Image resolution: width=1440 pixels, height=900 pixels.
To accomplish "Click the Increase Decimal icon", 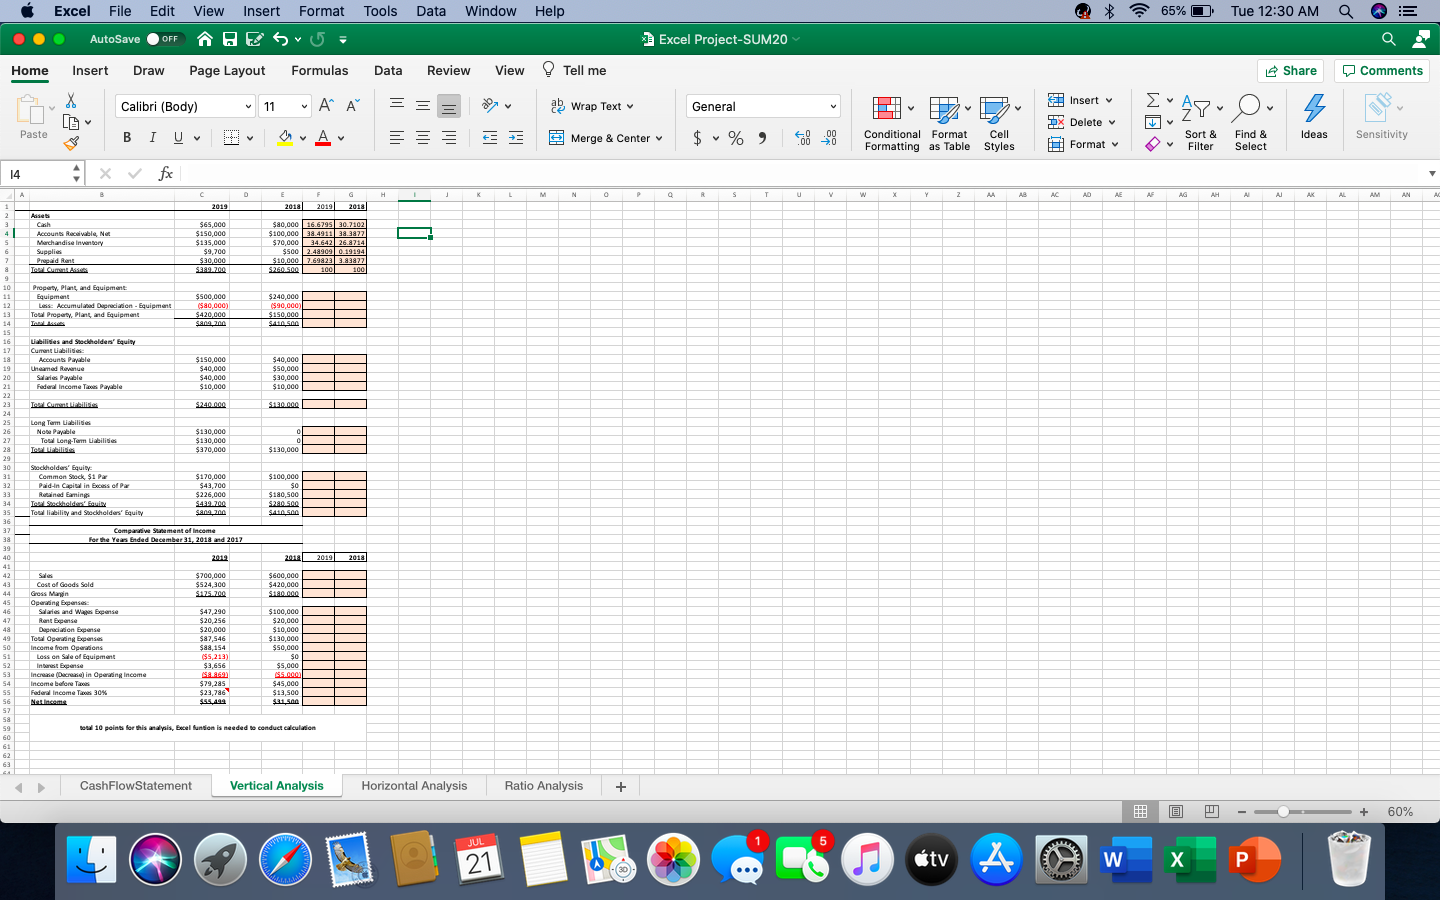I will tap(803, 138).
